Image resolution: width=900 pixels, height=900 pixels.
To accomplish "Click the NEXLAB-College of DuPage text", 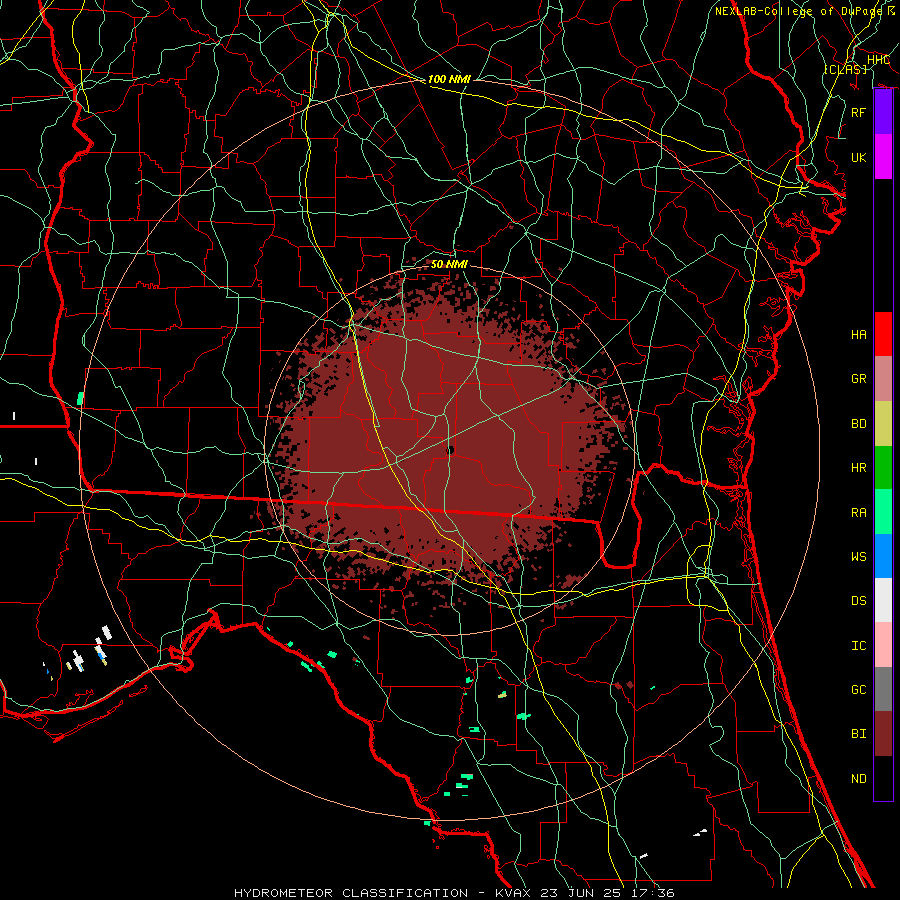I will [x=798, y=11].
